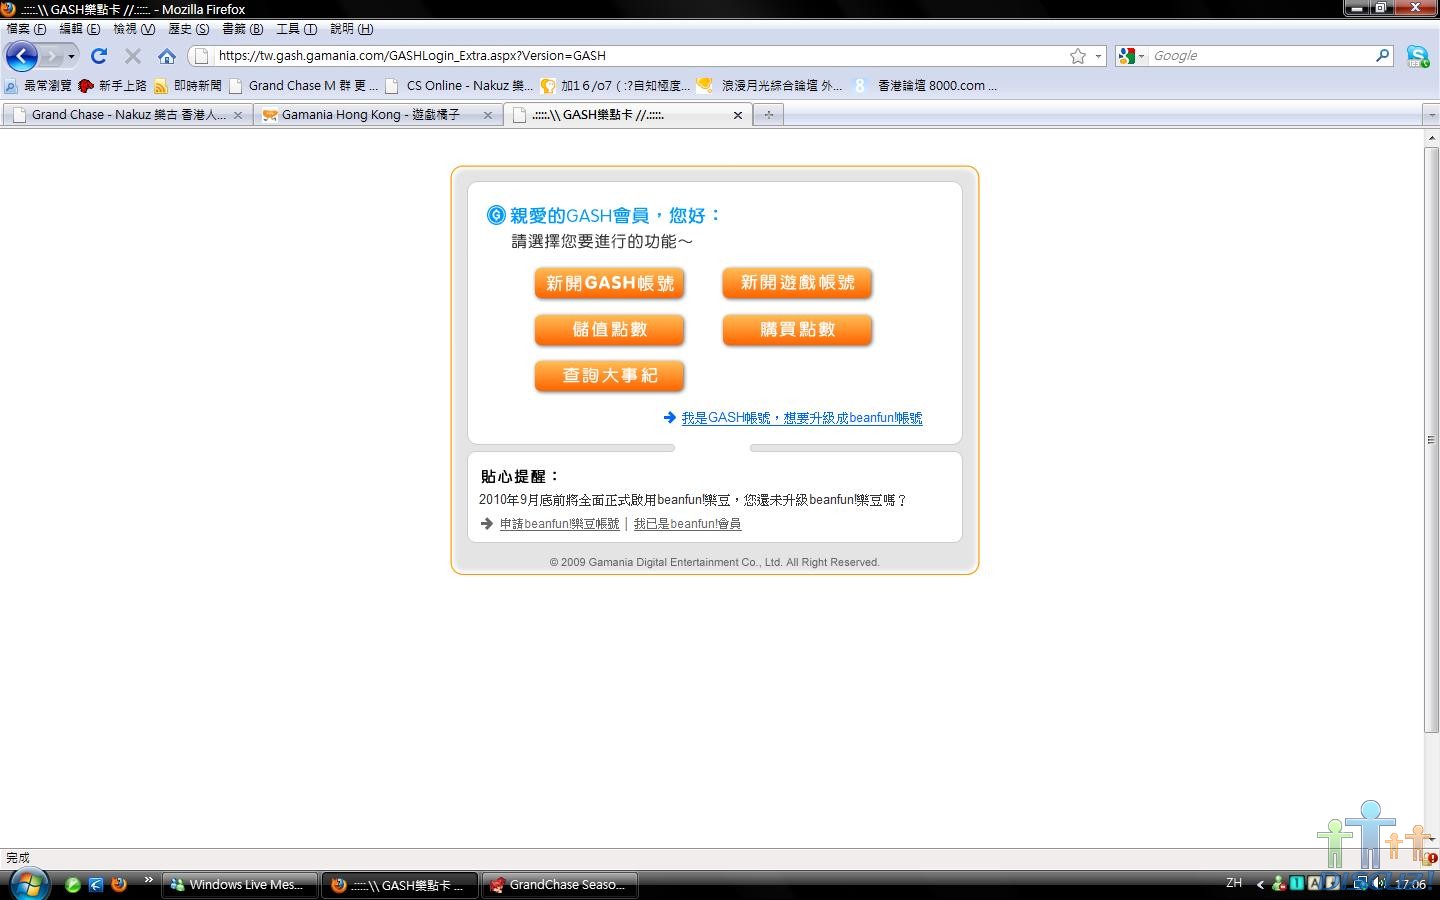This screenshot has width=1440, height=900.
Task: Close the Gamania Hong Kong tab
Action: 488,115
